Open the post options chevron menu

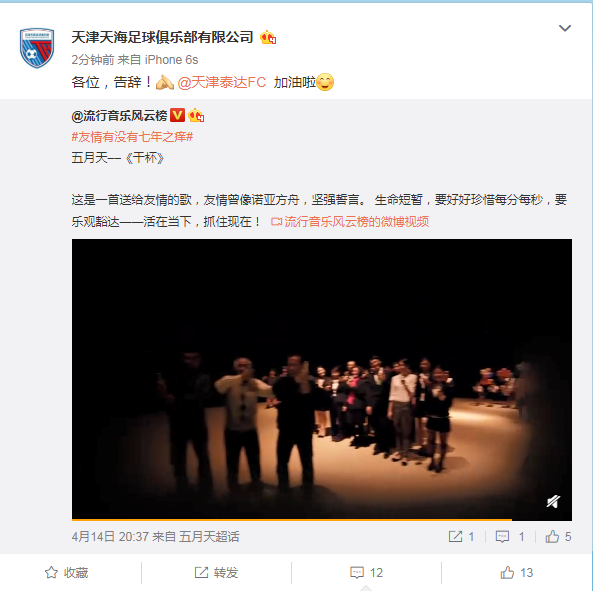click(x=565, y=28)
